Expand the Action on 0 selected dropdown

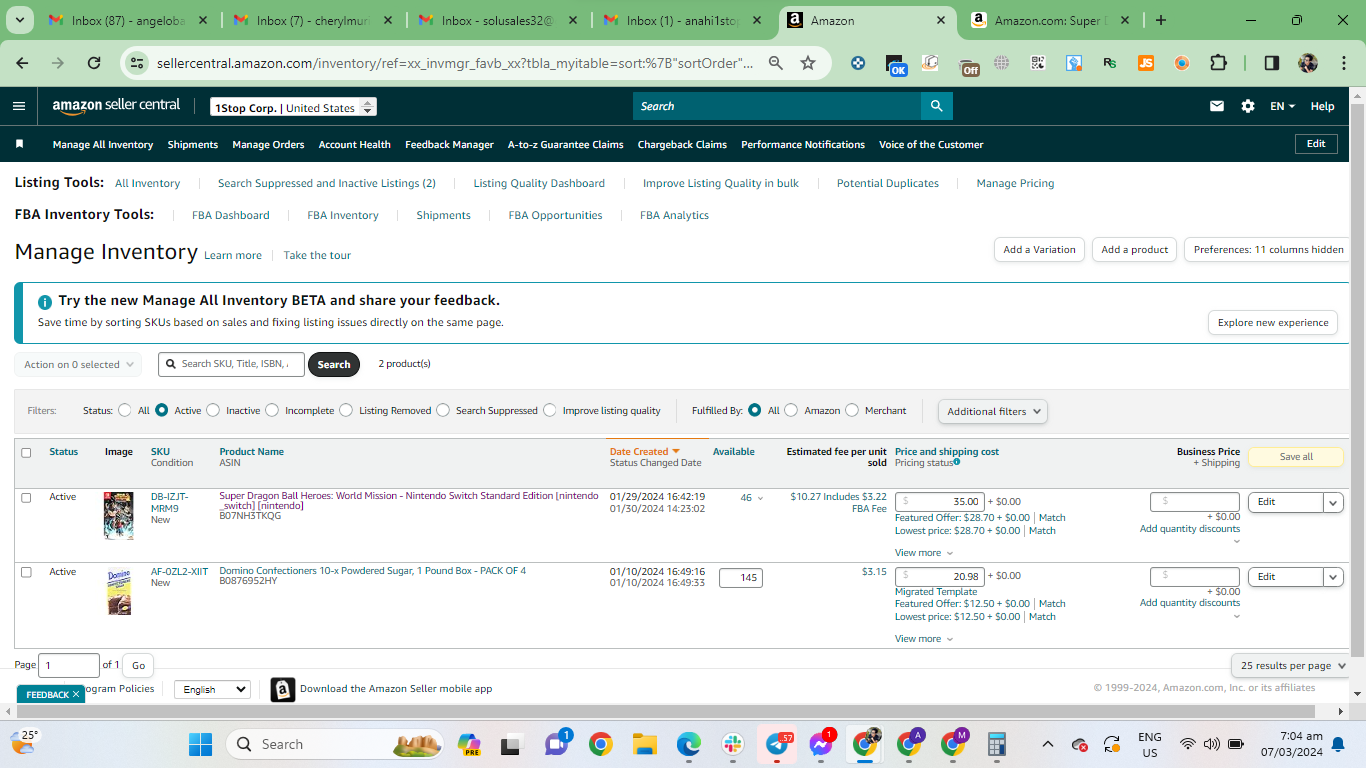tap(78, 365)
